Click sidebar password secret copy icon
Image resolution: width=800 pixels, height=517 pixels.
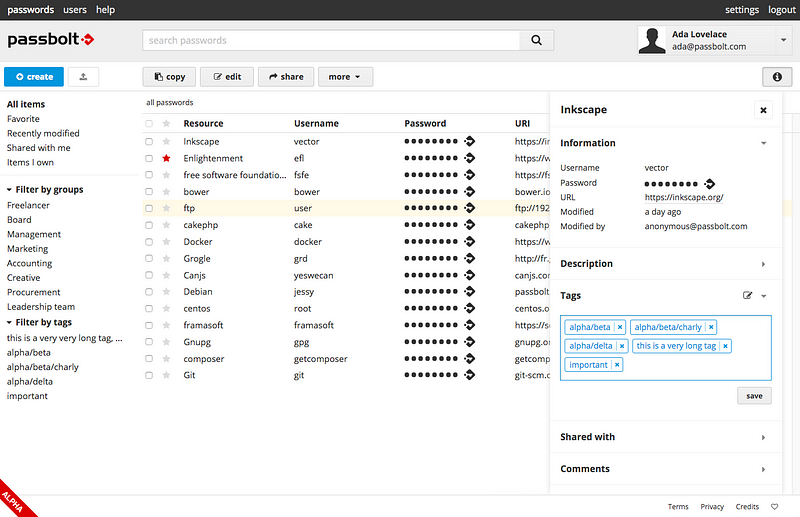pos(710,184)
